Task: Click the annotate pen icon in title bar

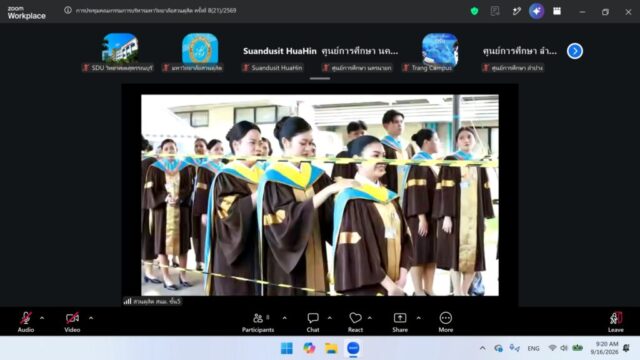Action: 516,11
